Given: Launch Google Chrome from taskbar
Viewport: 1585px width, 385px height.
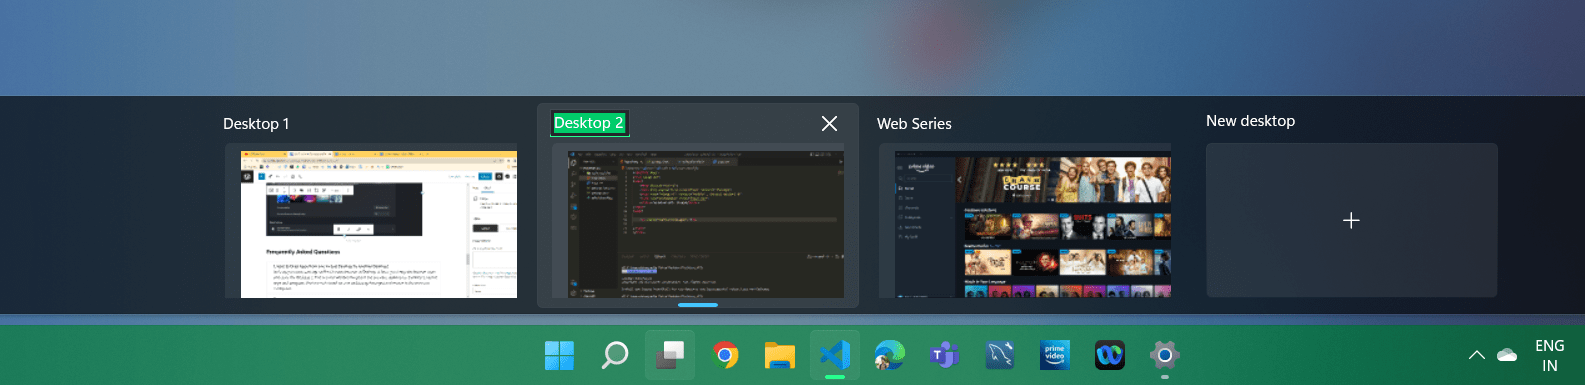Looking at the screenshot, I should coord(725,355).
